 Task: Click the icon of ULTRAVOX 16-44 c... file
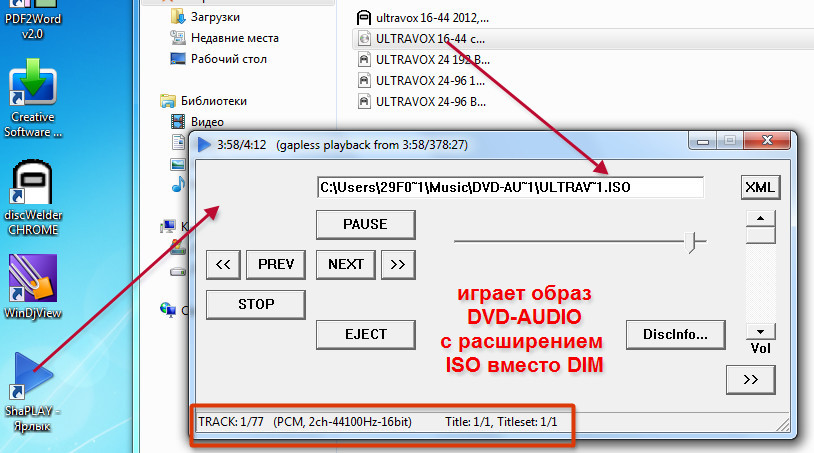tap(364, 38)
